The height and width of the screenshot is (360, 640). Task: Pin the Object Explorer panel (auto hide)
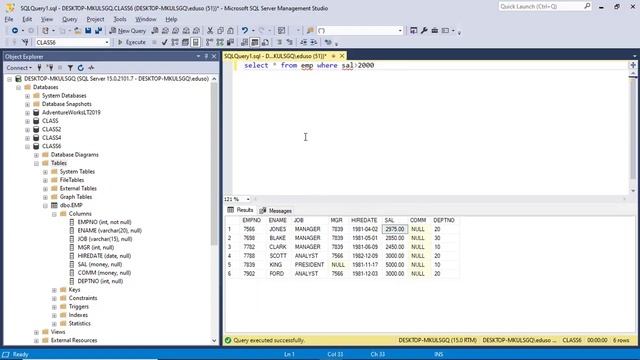206,56
